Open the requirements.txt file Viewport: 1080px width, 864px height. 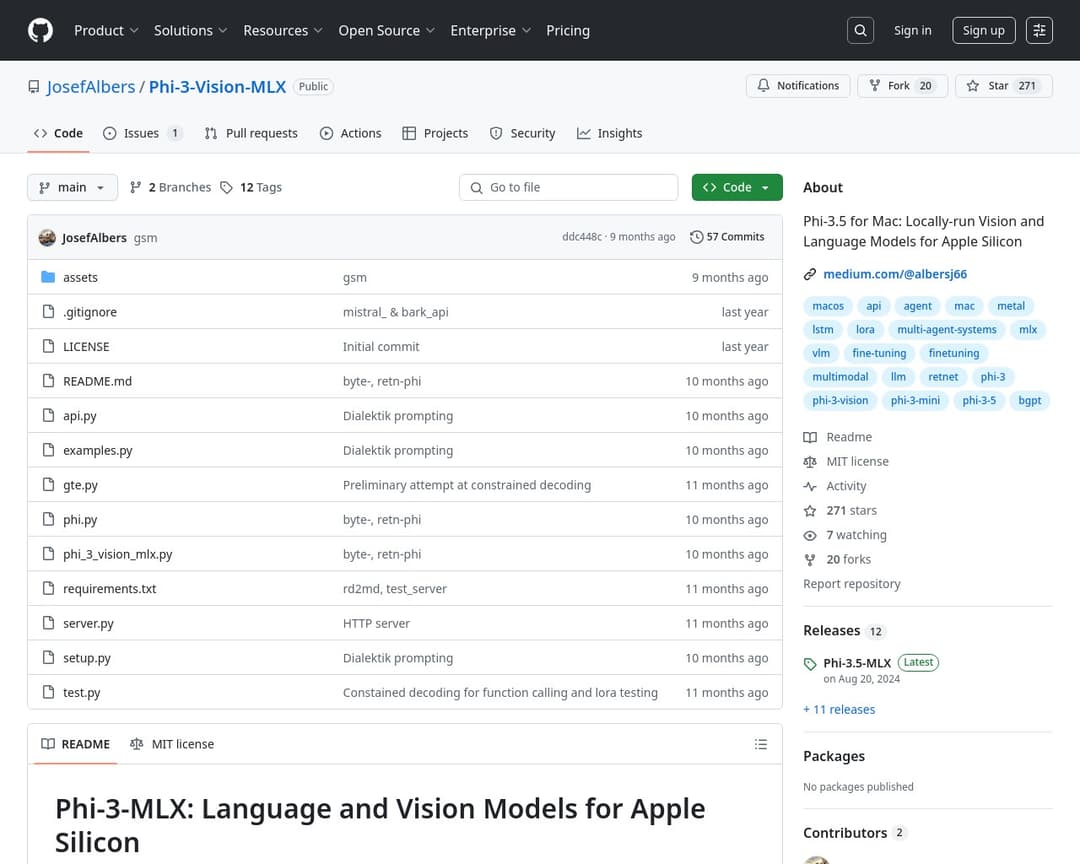[x=110, y=588]
